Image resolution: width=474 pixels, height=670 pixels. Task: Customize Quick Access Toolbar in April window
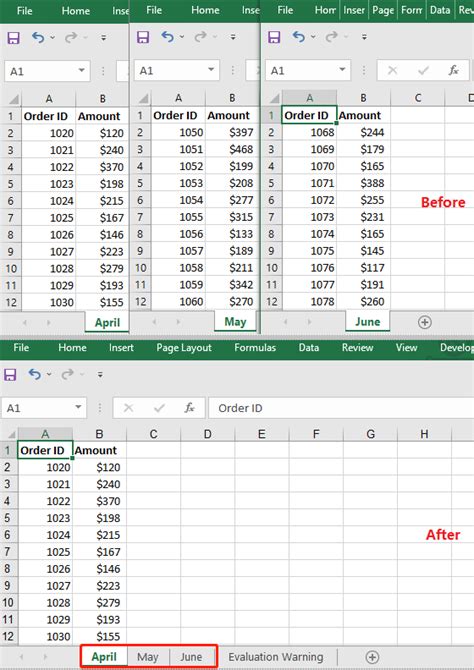pos(103,38)
